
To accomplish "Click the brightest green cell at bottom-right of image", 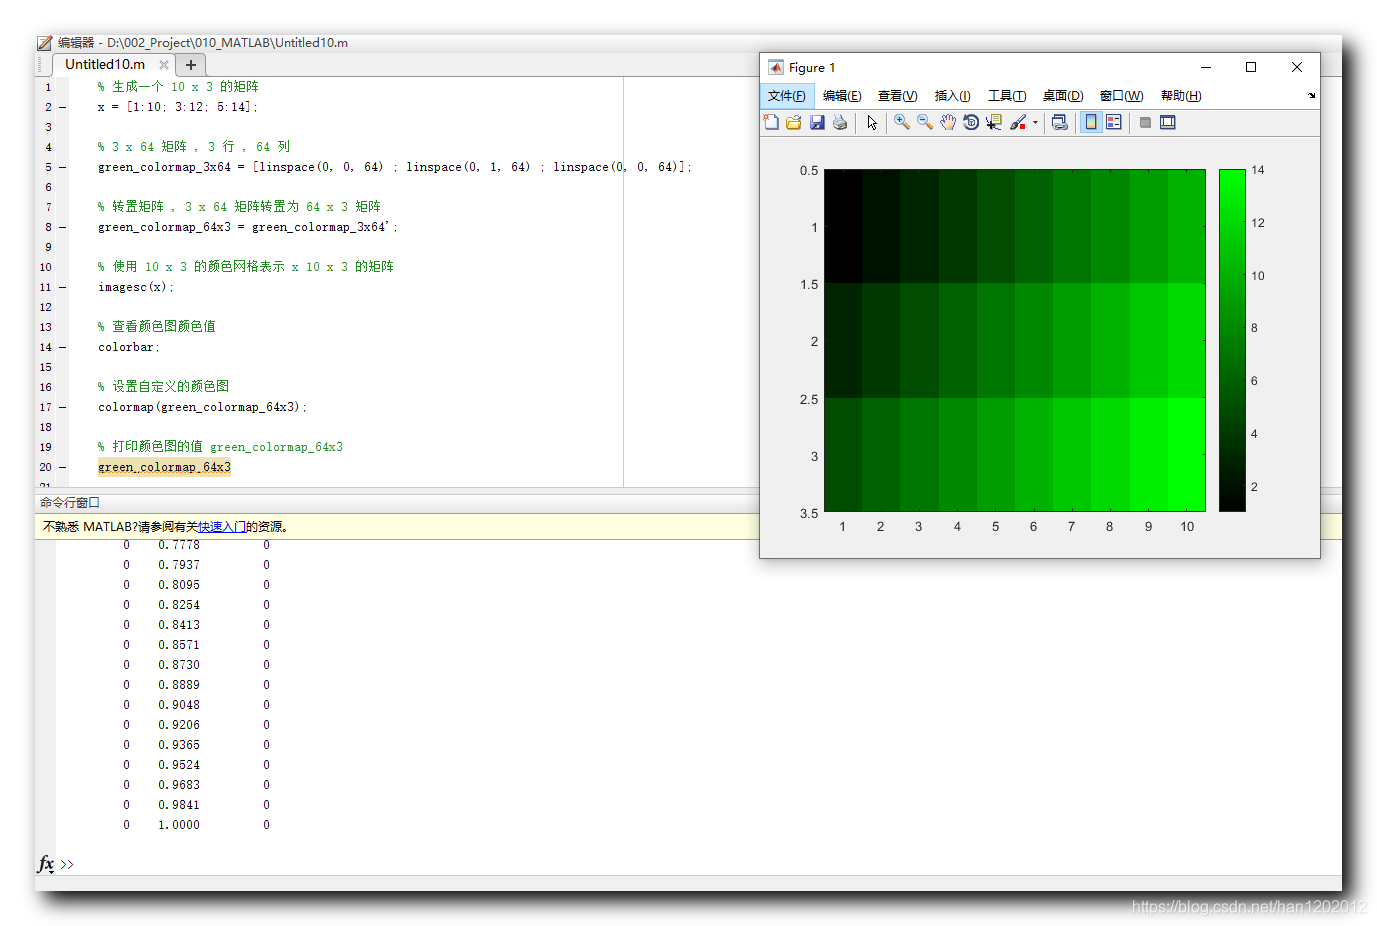I will tap(1186, 454).
